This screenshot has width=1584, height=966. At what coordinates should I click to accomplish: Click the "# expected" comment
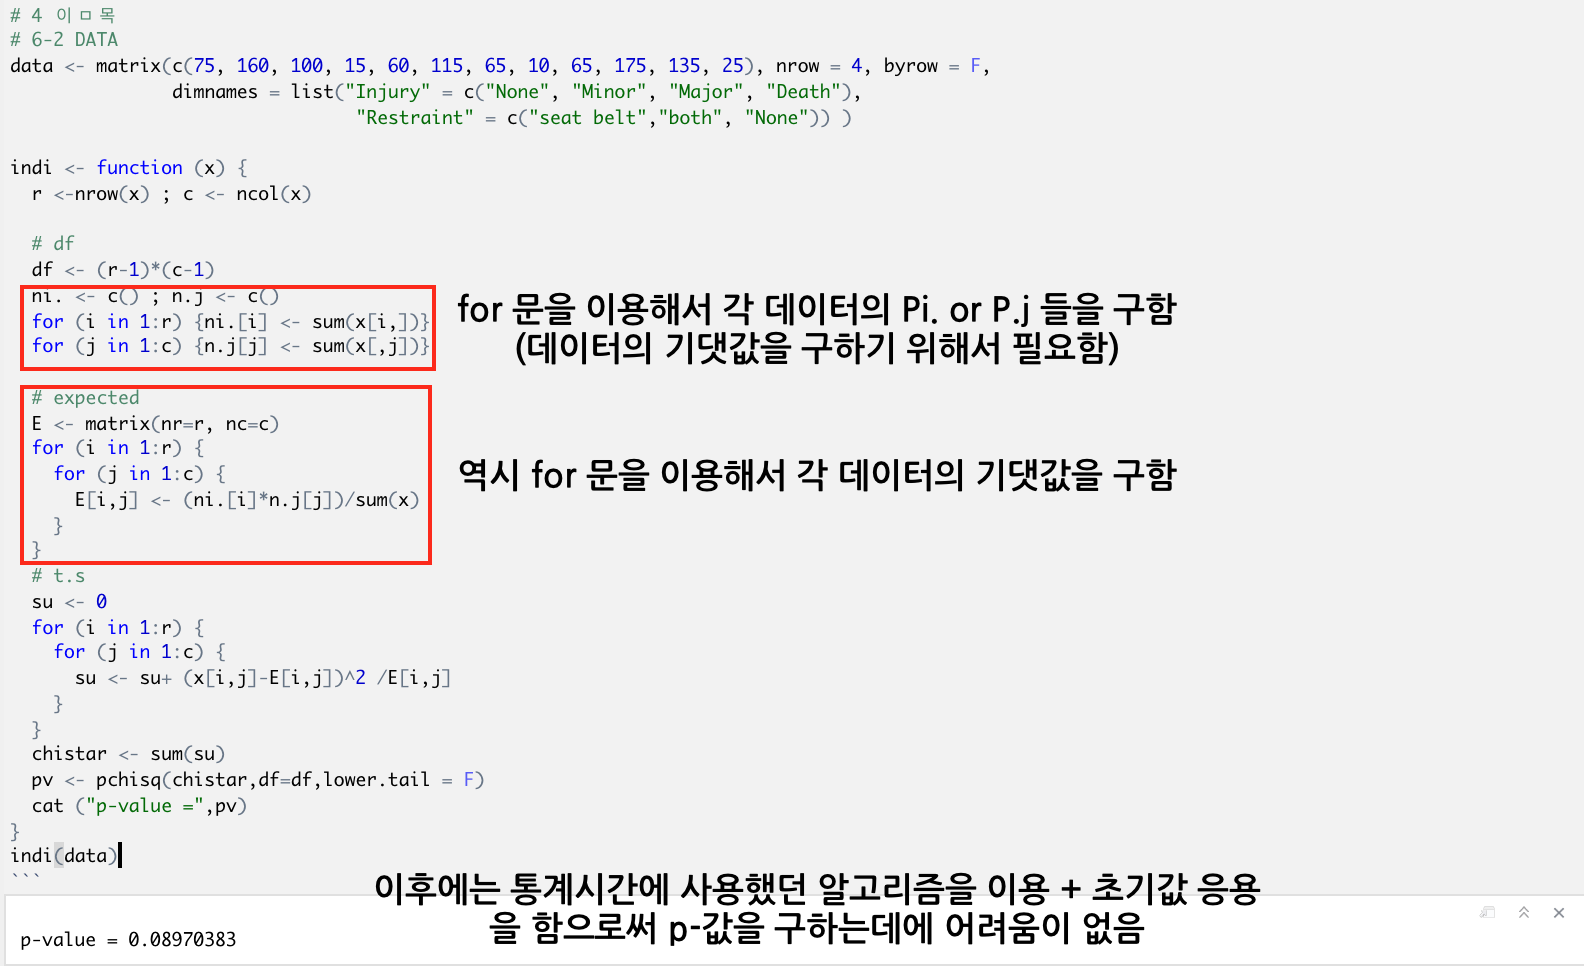tap(85, 398)
